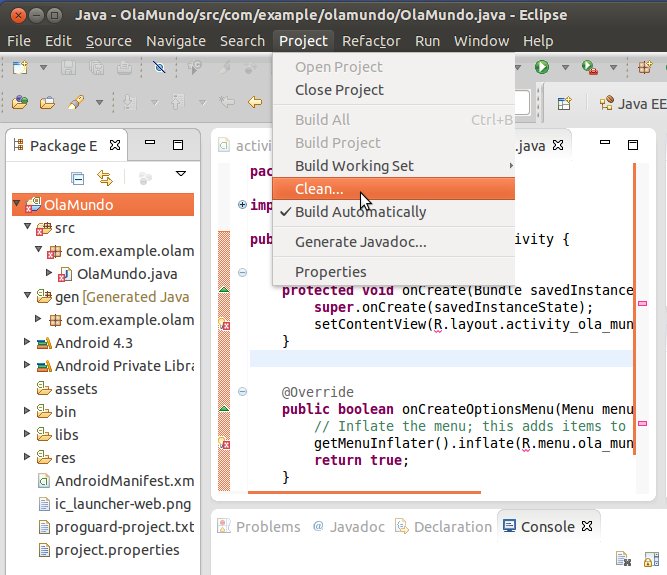Viewport: 667px width, 575px height.
Task: Click the Back navigation yellow arrow
Action: [x=255, y=102]
